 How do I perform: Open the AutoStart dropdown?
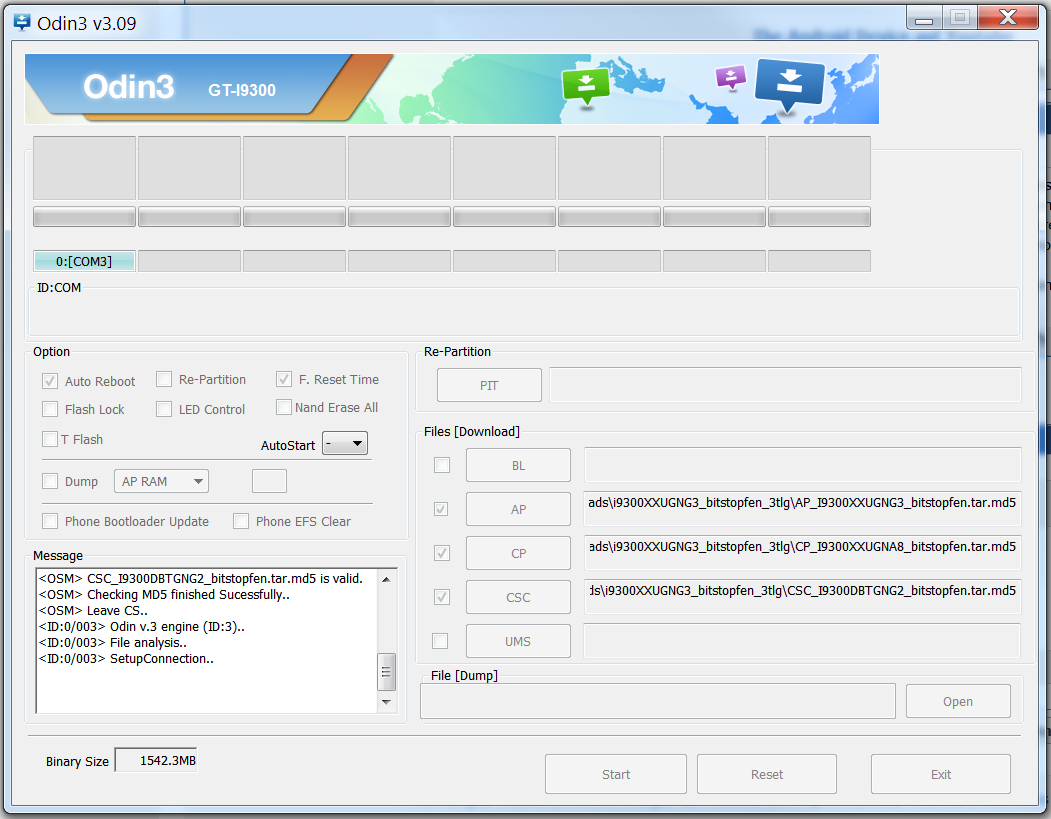(x=345, y=443)
